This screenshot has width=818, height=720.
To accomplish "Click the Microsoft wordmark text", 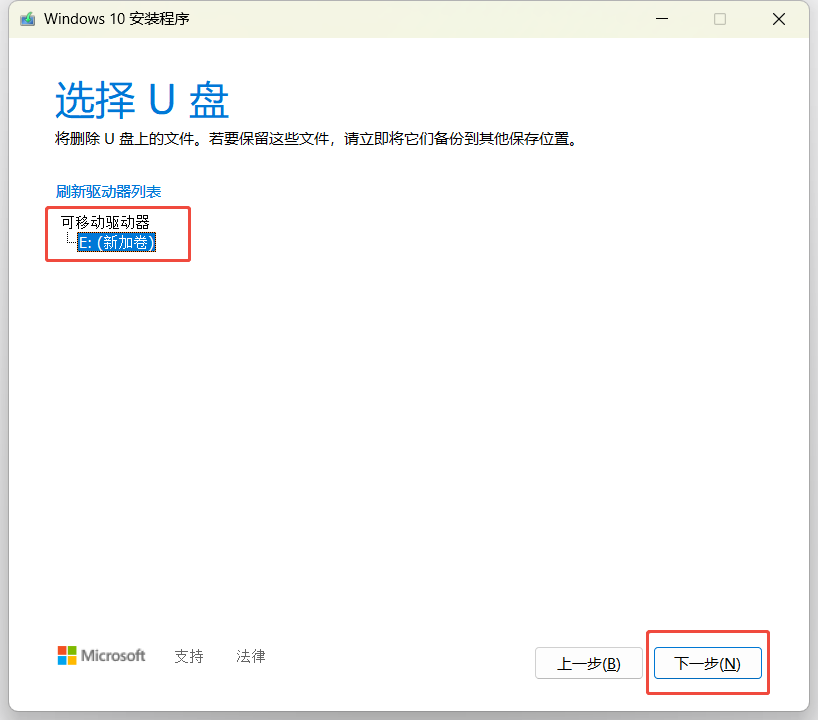I will (x=113, y=656).
